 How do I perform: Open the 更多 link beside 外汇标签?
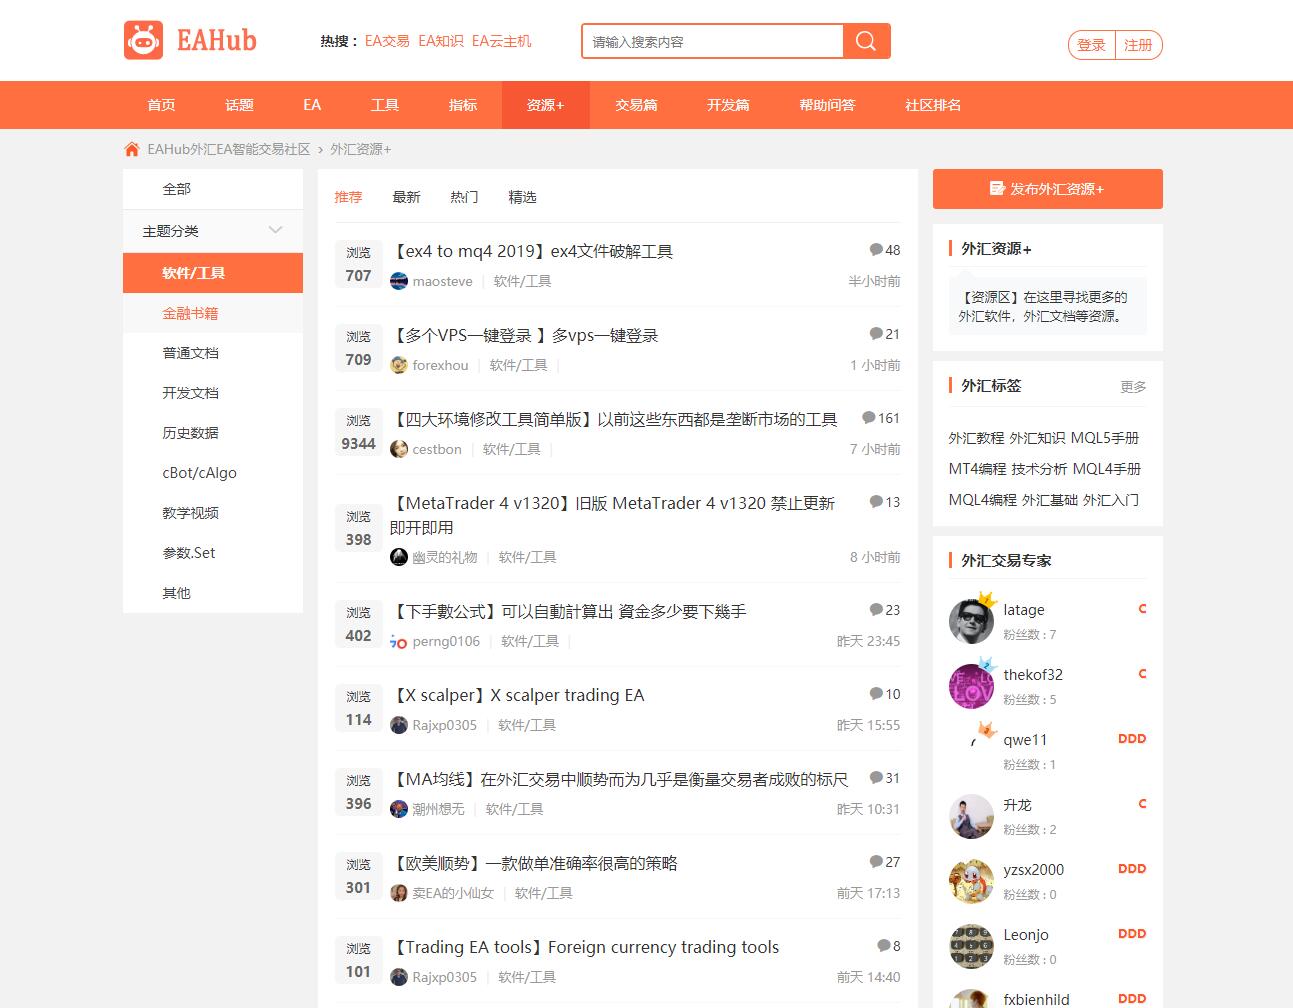coord(1133,387)
